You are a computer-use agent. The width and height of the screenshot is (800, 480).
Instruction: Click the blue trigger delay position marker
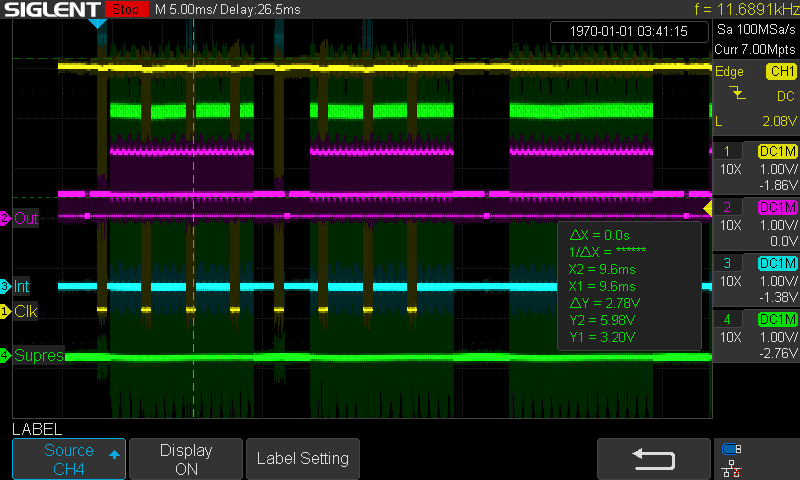pos(98,22)
